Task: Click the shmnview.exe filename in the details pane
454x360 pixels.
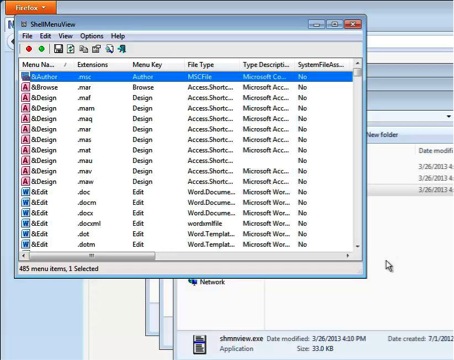Action: [x=241, y=338]
